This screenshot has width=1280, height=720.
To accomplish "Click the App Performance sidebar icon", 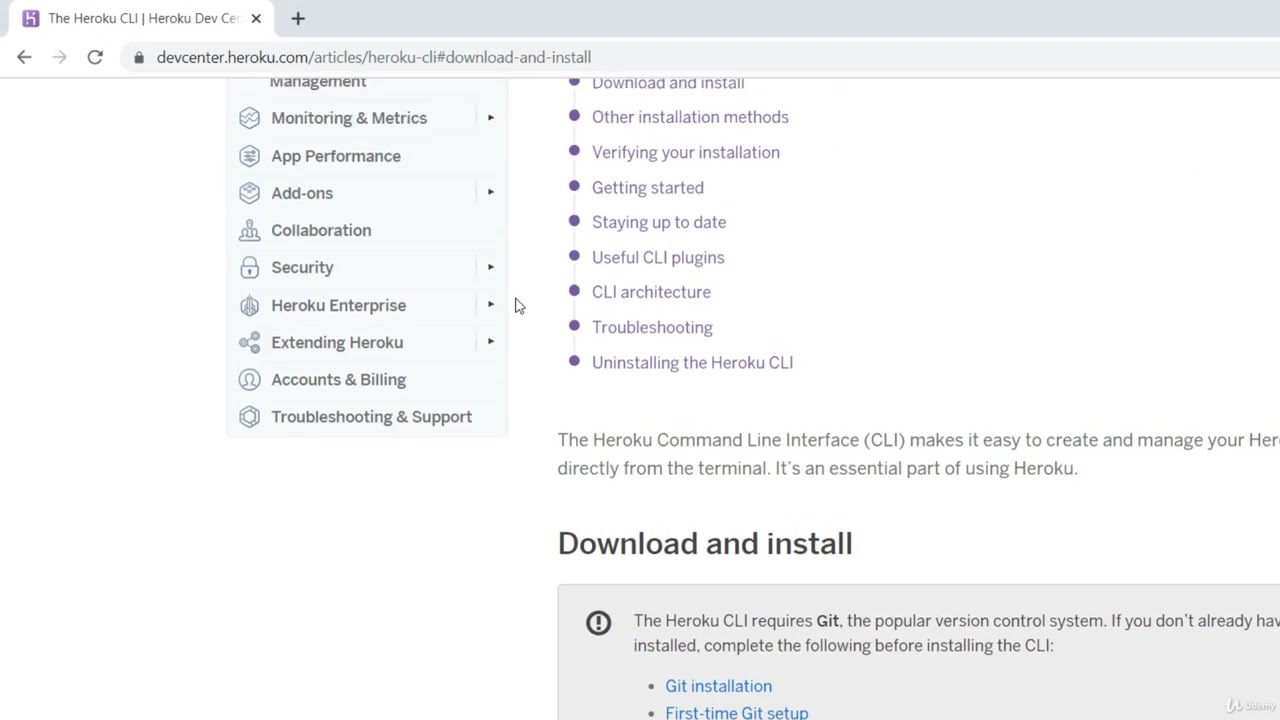I will coord(249,156).
